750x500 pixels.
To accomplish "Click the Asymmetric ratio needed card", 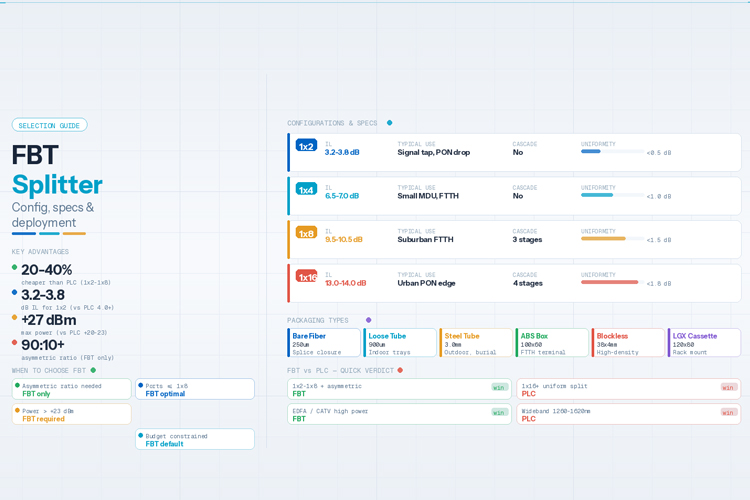I will pos(72,389).
